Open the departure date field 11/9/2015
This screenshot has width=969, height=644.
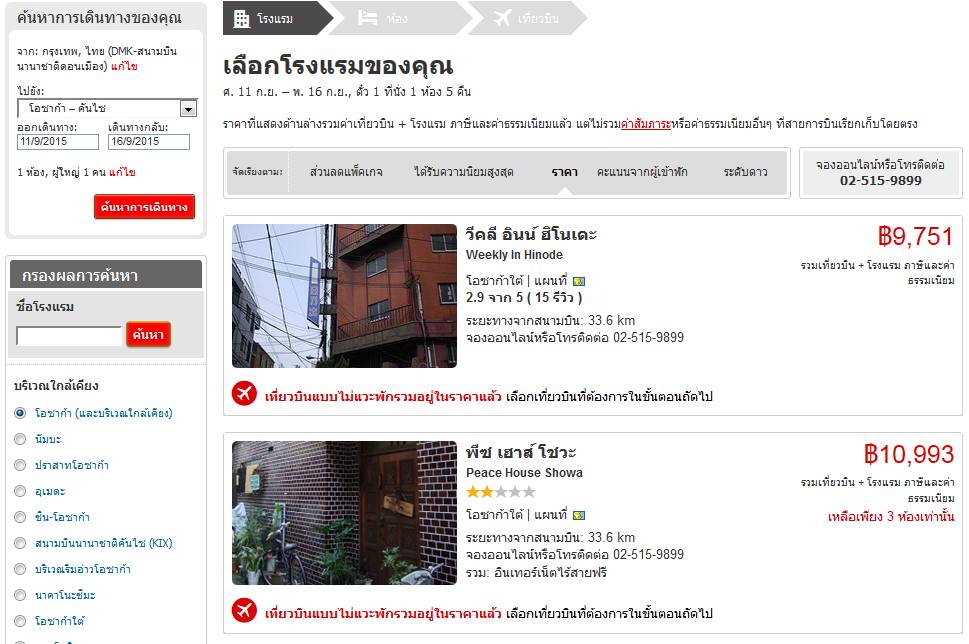57,142
